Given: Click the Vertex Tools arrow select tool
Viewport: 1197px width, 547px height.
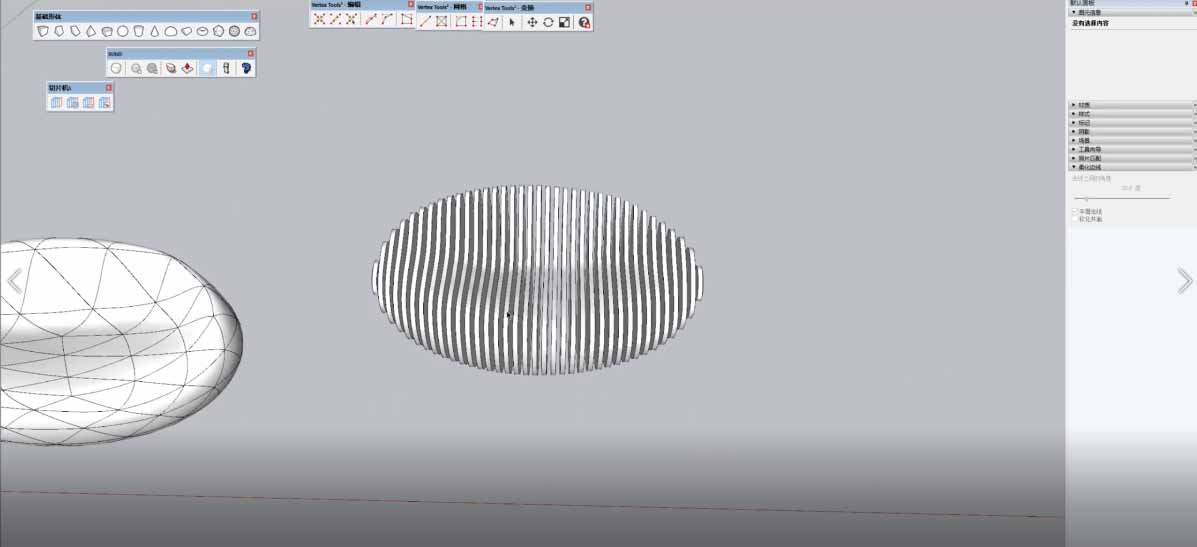Looking at the screenshot, I should click(x=512, y=22).
